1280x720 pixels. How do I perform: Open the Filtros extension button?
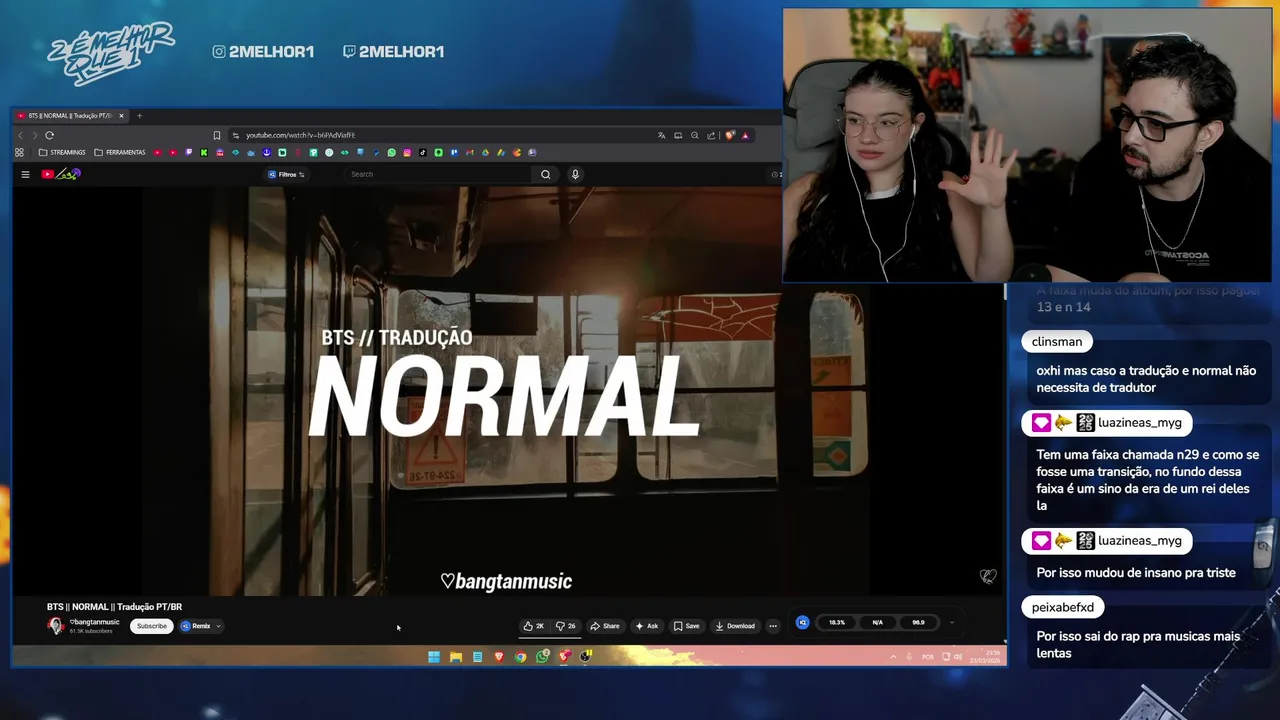[286, 174]
